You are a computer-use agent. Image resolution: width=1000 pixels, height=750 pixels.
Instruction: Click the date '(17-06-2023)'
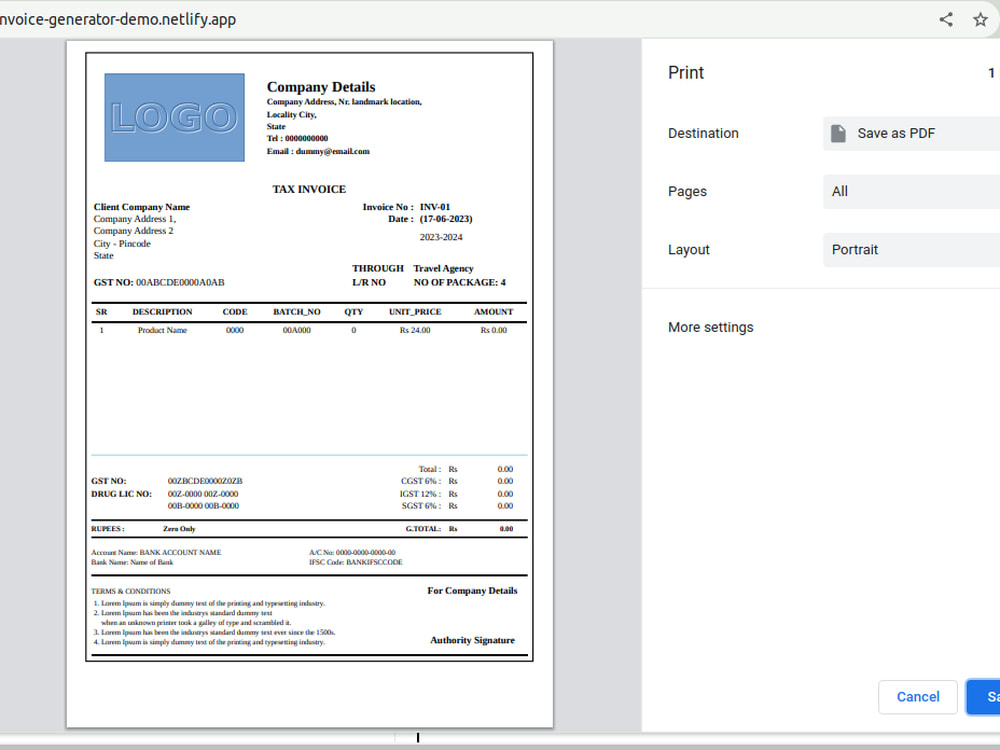pos(446,219)
